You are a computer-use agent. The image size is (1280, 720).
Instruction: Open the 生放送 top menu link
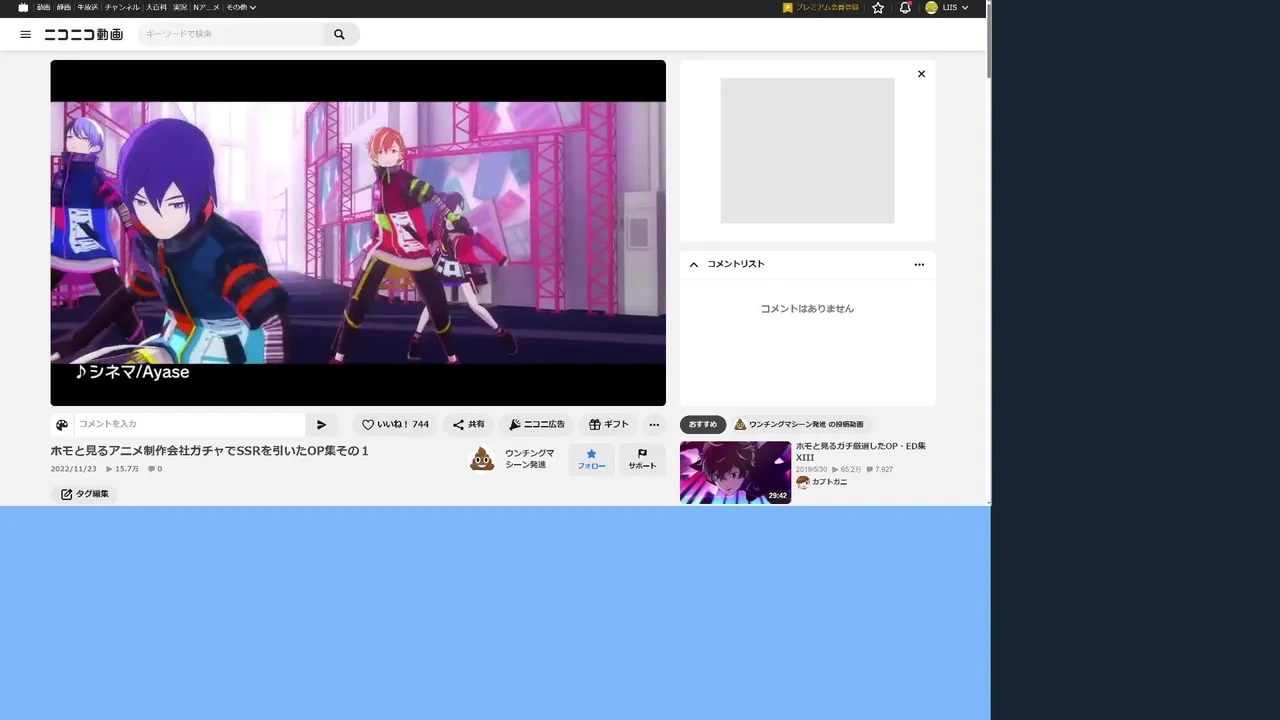pos(88,7)
